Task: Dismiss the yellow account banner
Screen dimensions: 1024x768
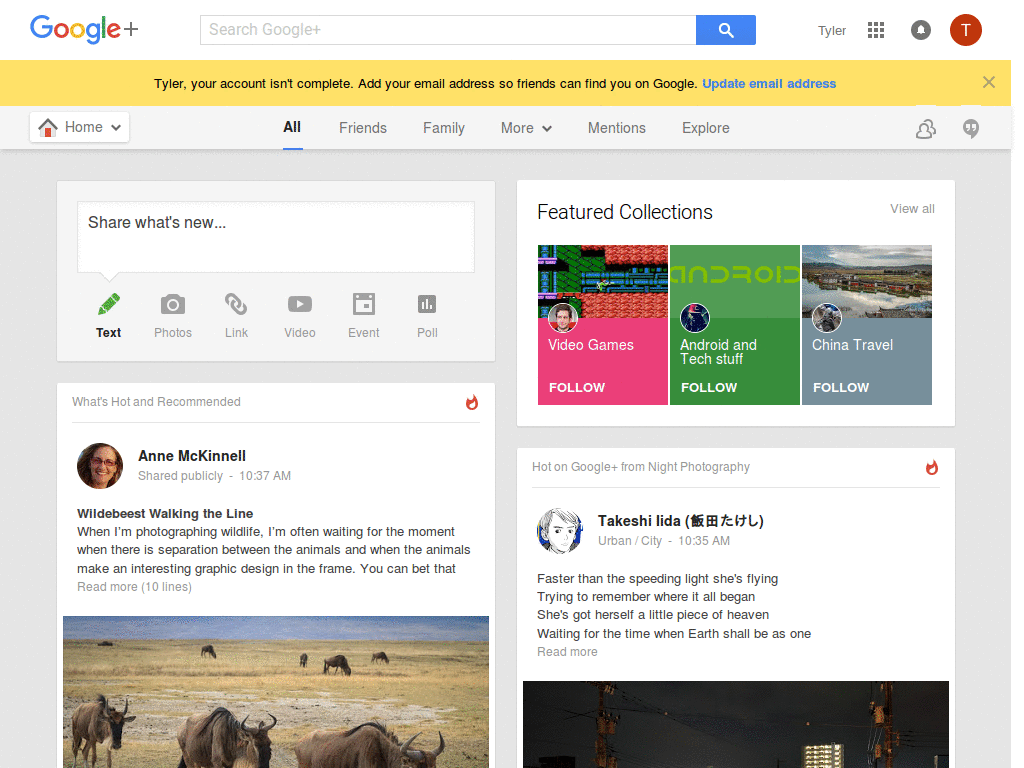Action: point(989,82)
